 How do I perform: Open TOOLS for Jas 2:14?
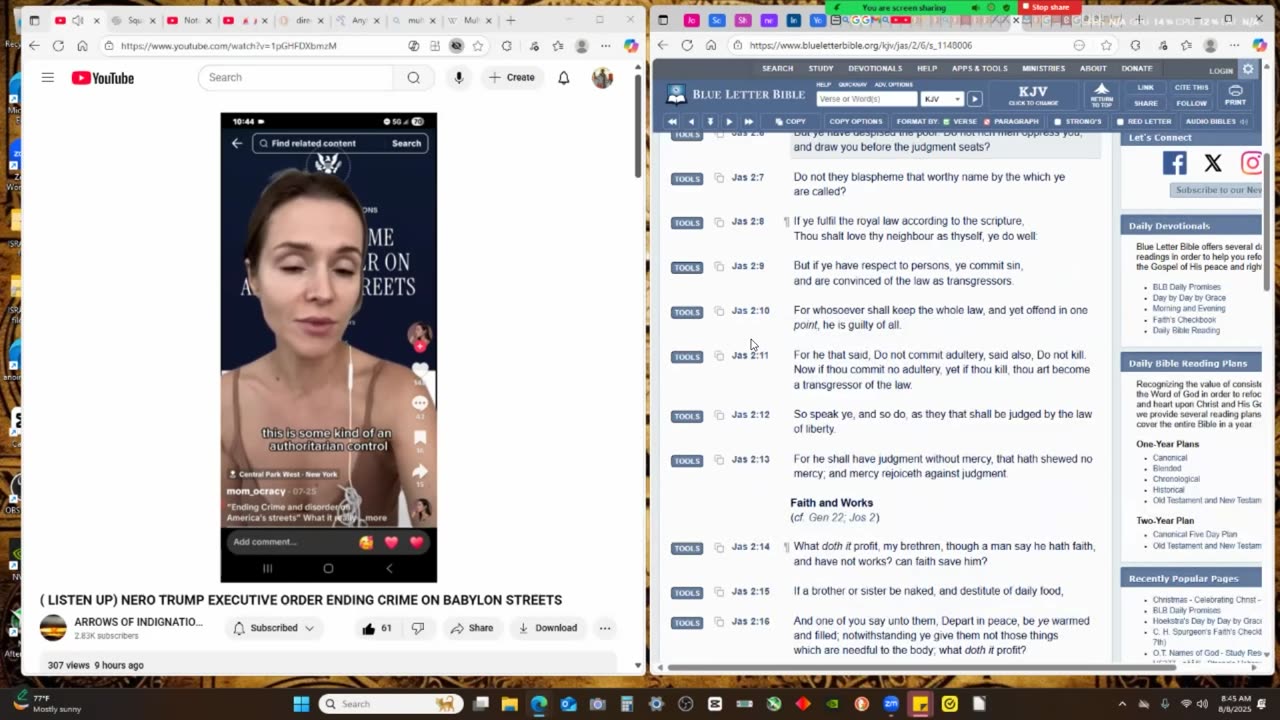click(x=687, y=548)
